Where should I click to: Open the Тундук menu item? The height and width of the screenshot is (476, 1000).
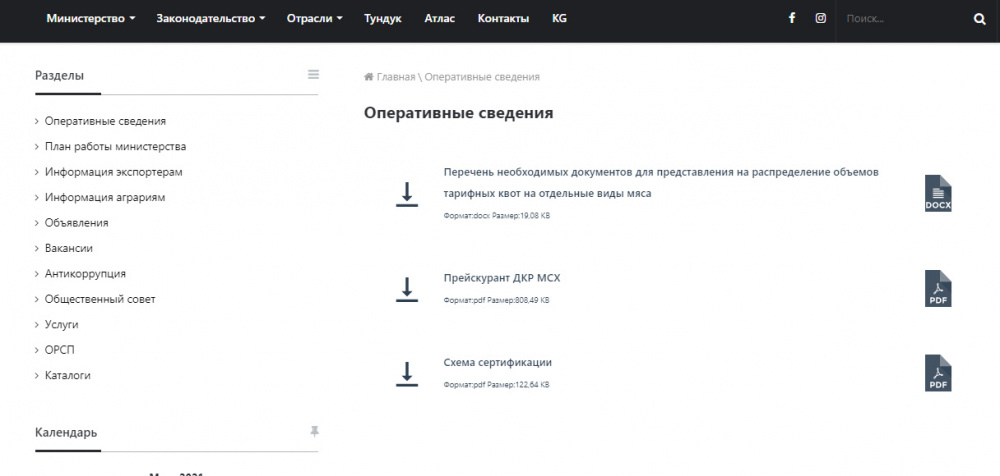pos(383,18)
